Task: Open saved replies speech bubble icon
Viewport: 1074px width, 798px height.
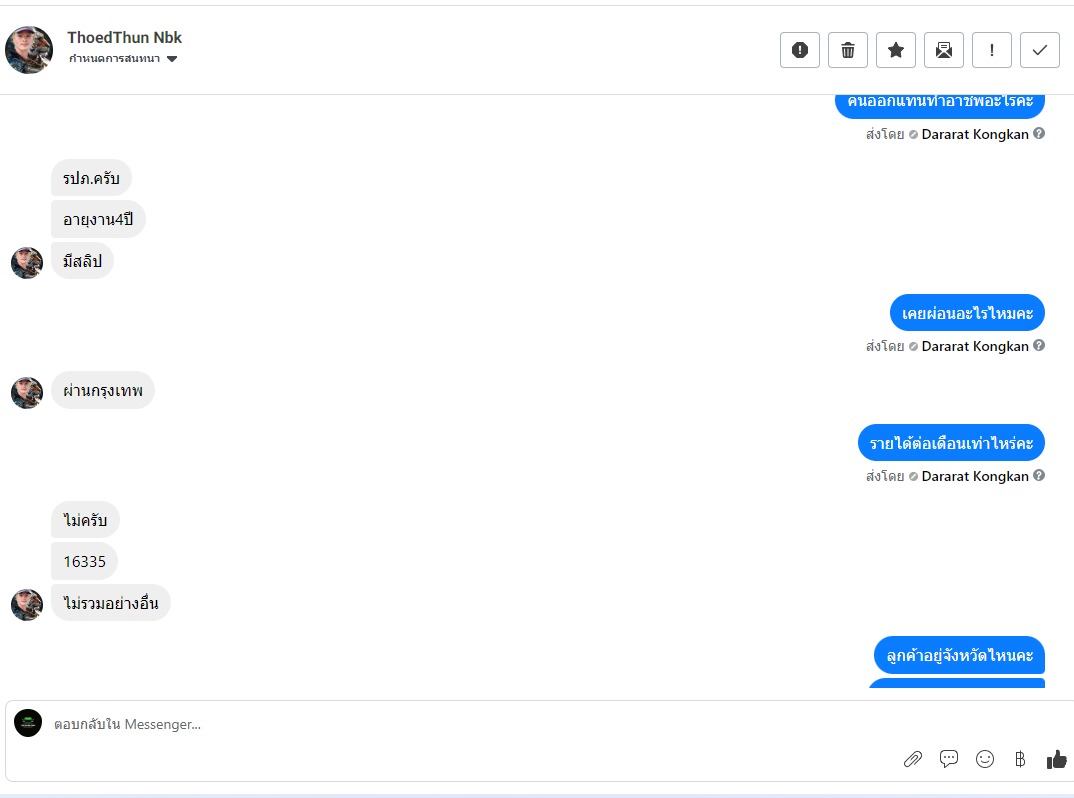Action: coord(949,759)
